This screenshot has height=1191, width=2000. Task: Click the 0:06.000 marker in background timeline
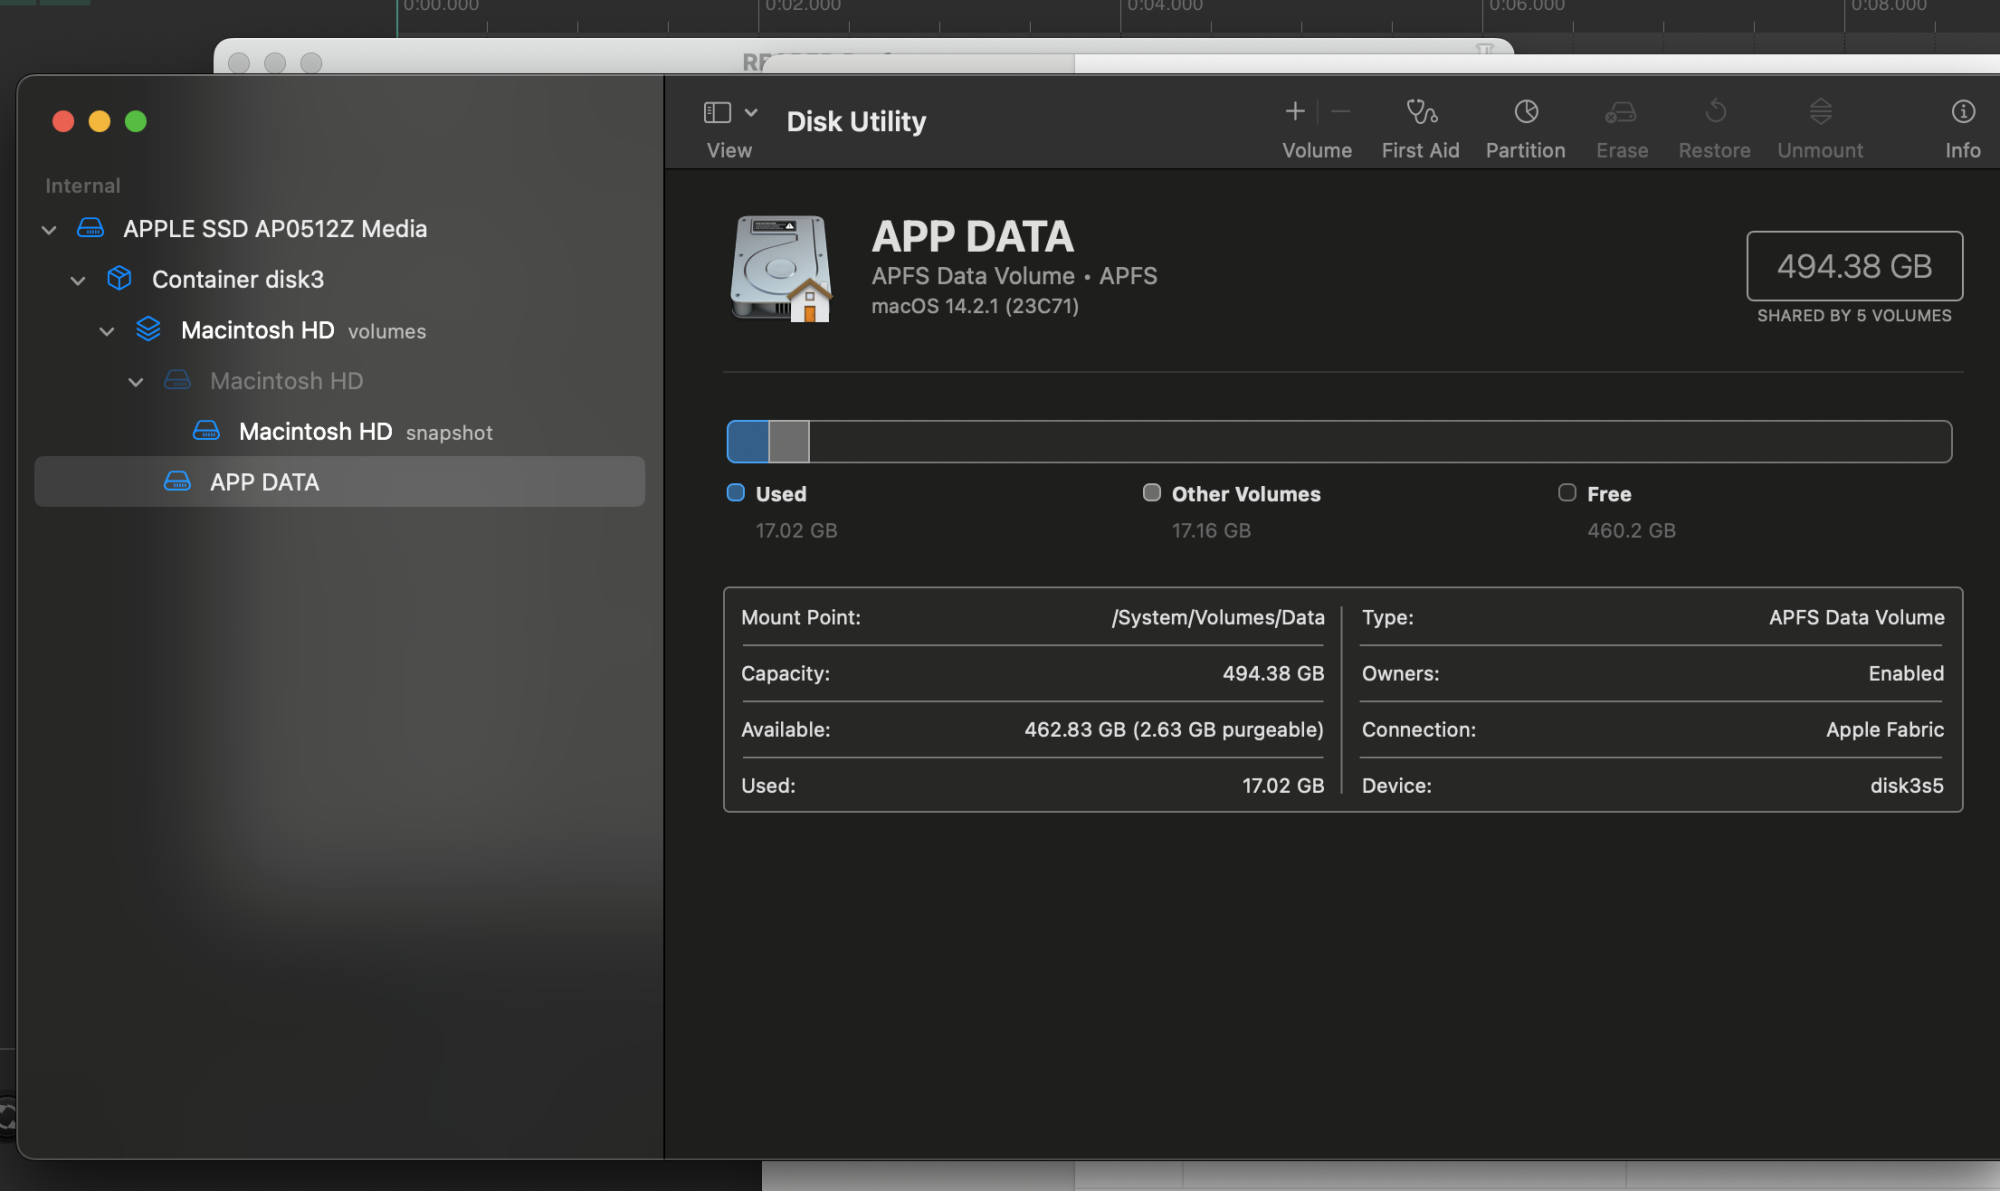1527,6
